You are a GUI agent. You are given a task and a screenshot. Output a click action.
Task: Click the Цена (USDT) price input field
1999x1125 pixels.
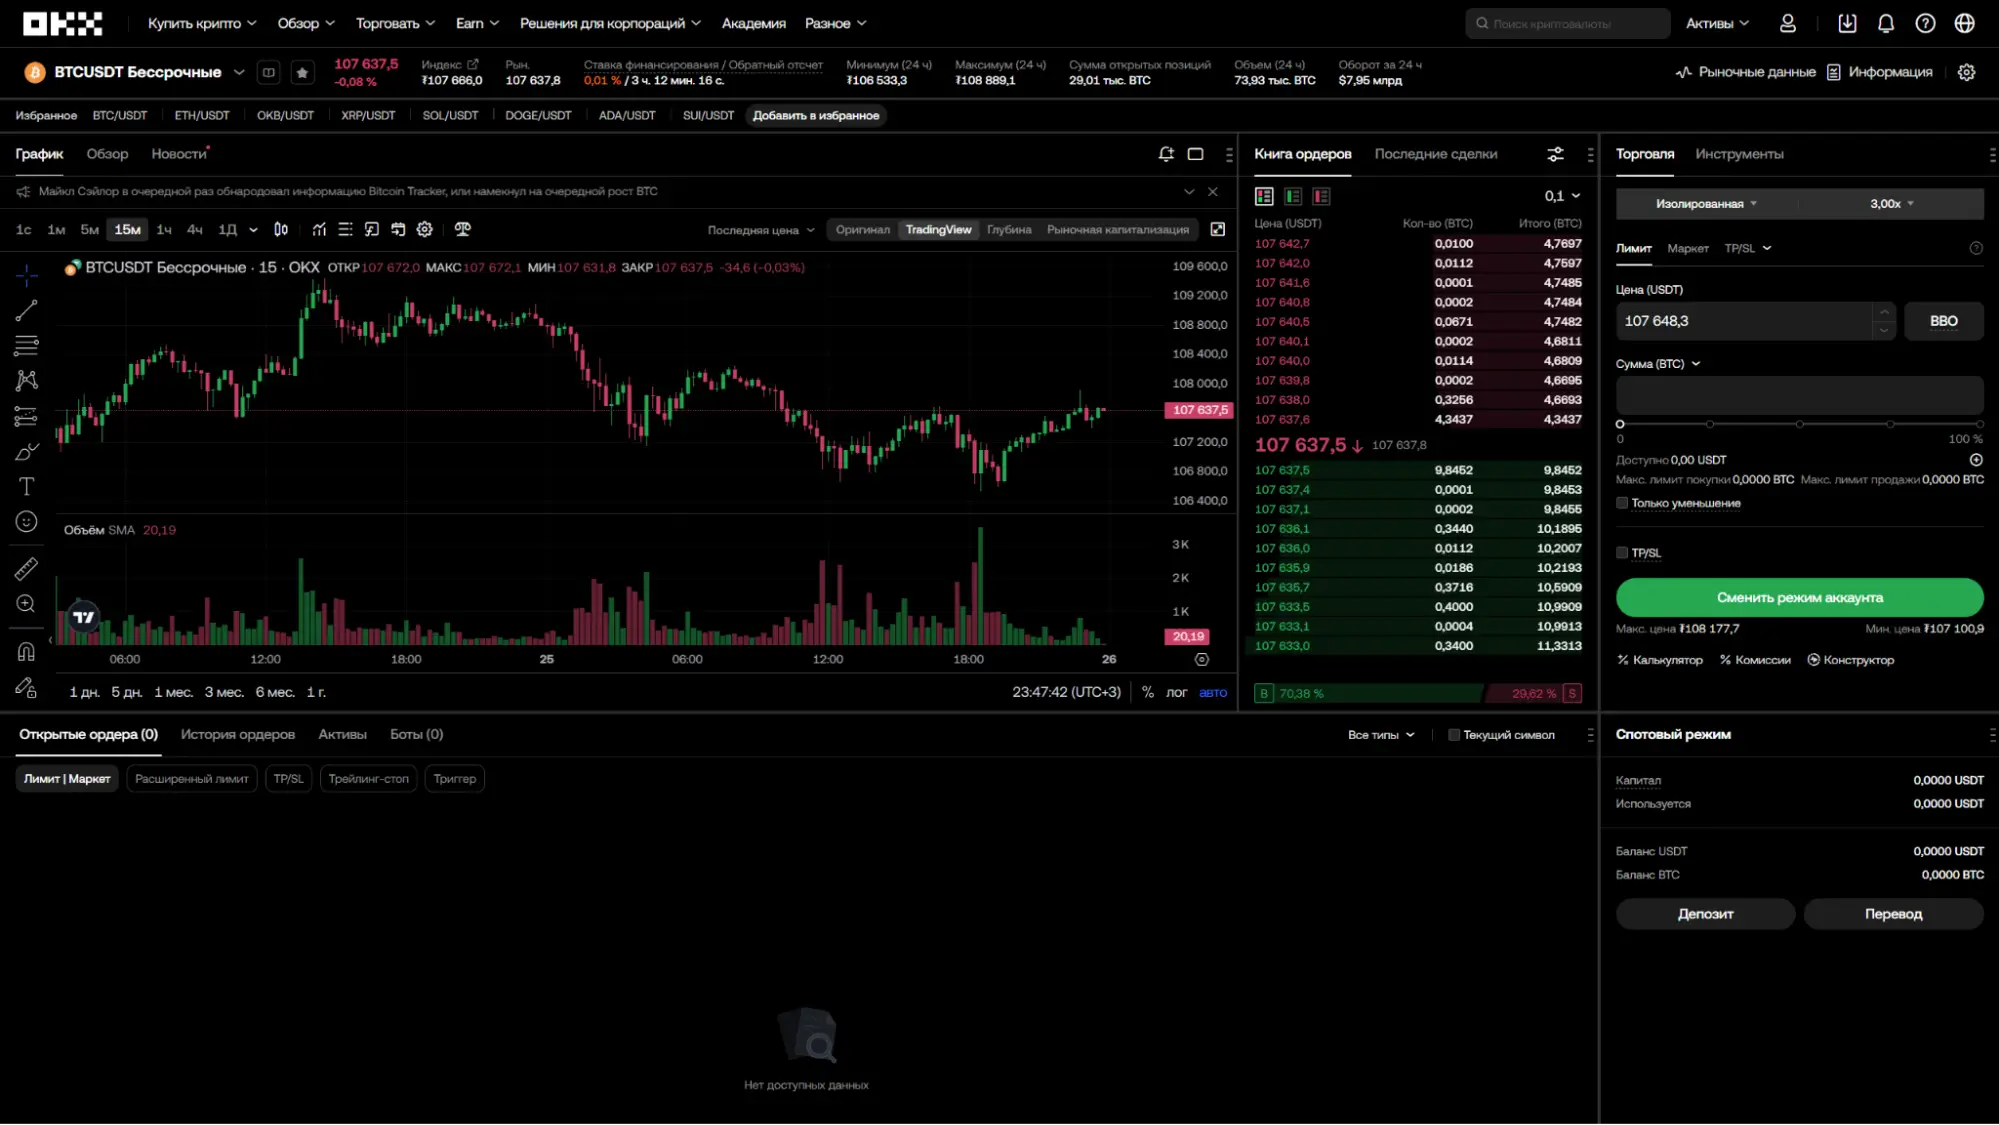point(1744,321)
